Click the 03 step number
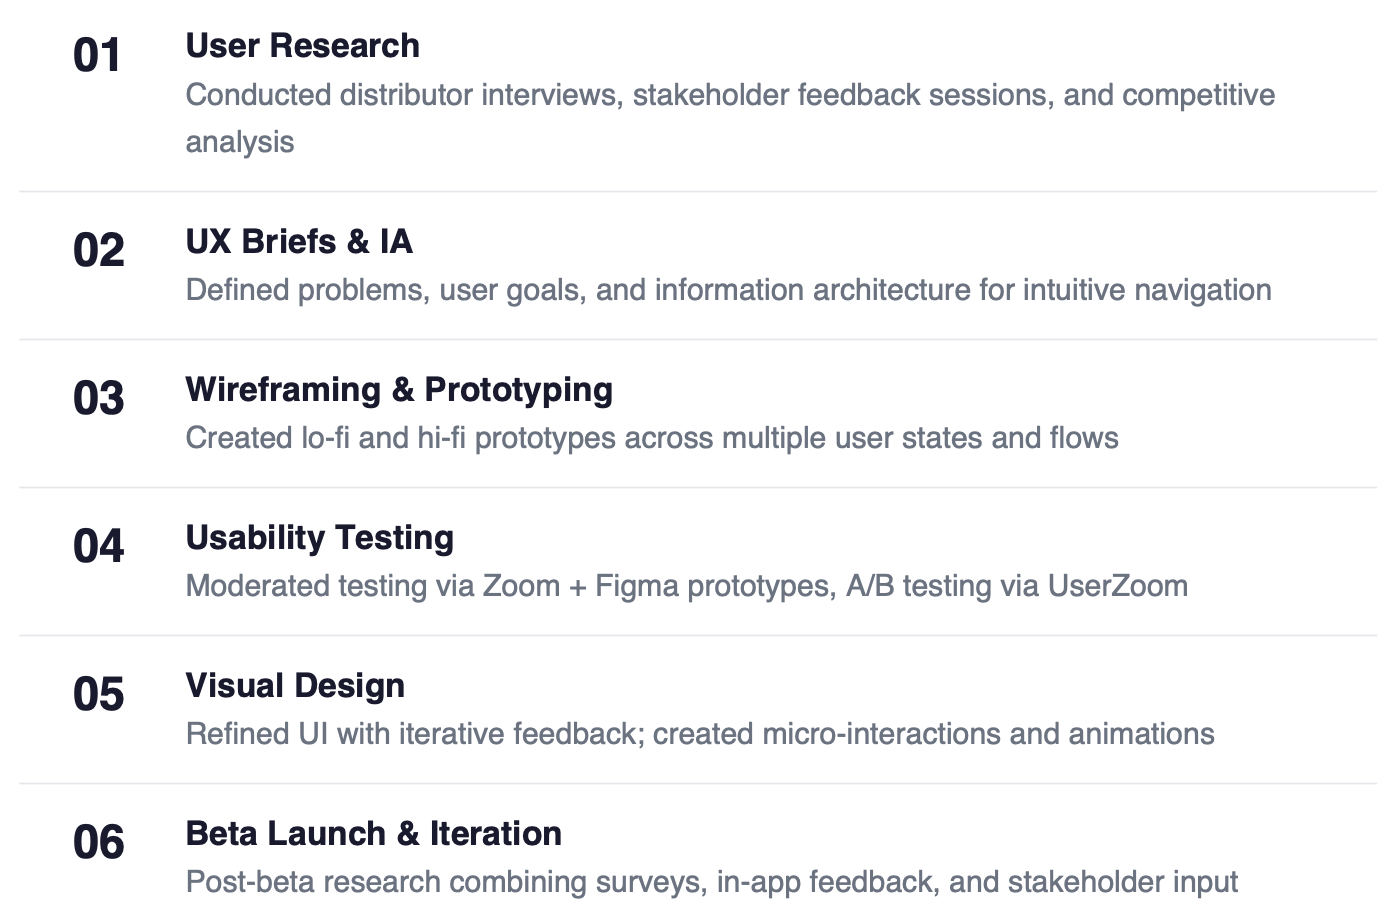 click(x=98, y=398)
